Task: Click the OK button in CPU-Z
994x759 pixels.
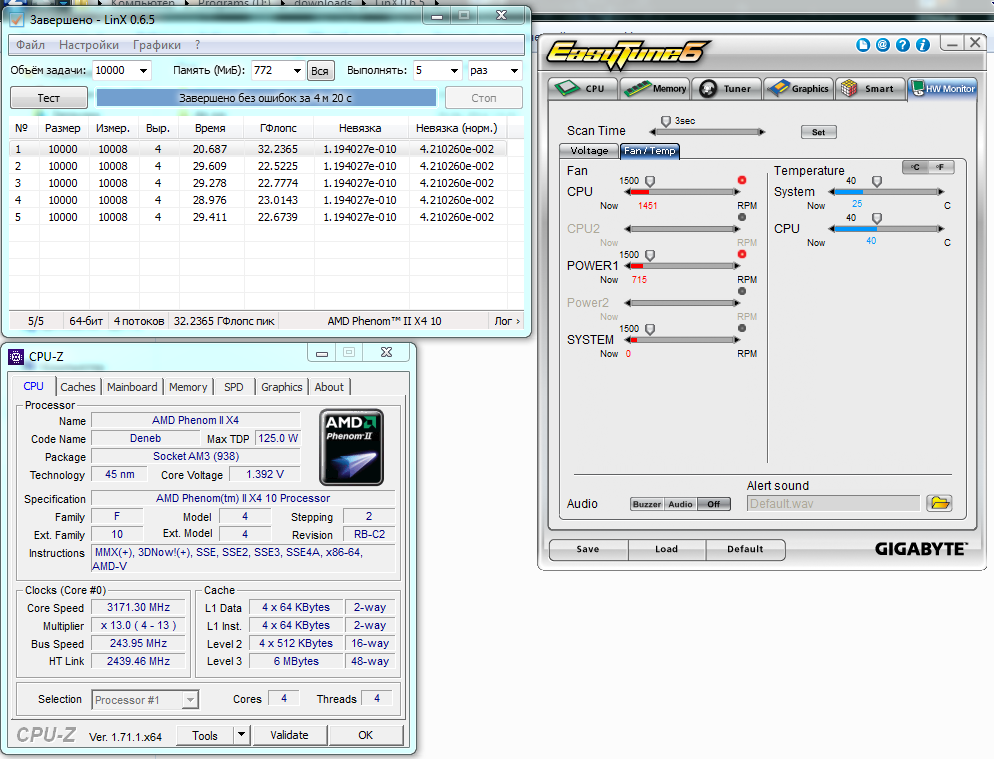Action: [x=366, y=736]
